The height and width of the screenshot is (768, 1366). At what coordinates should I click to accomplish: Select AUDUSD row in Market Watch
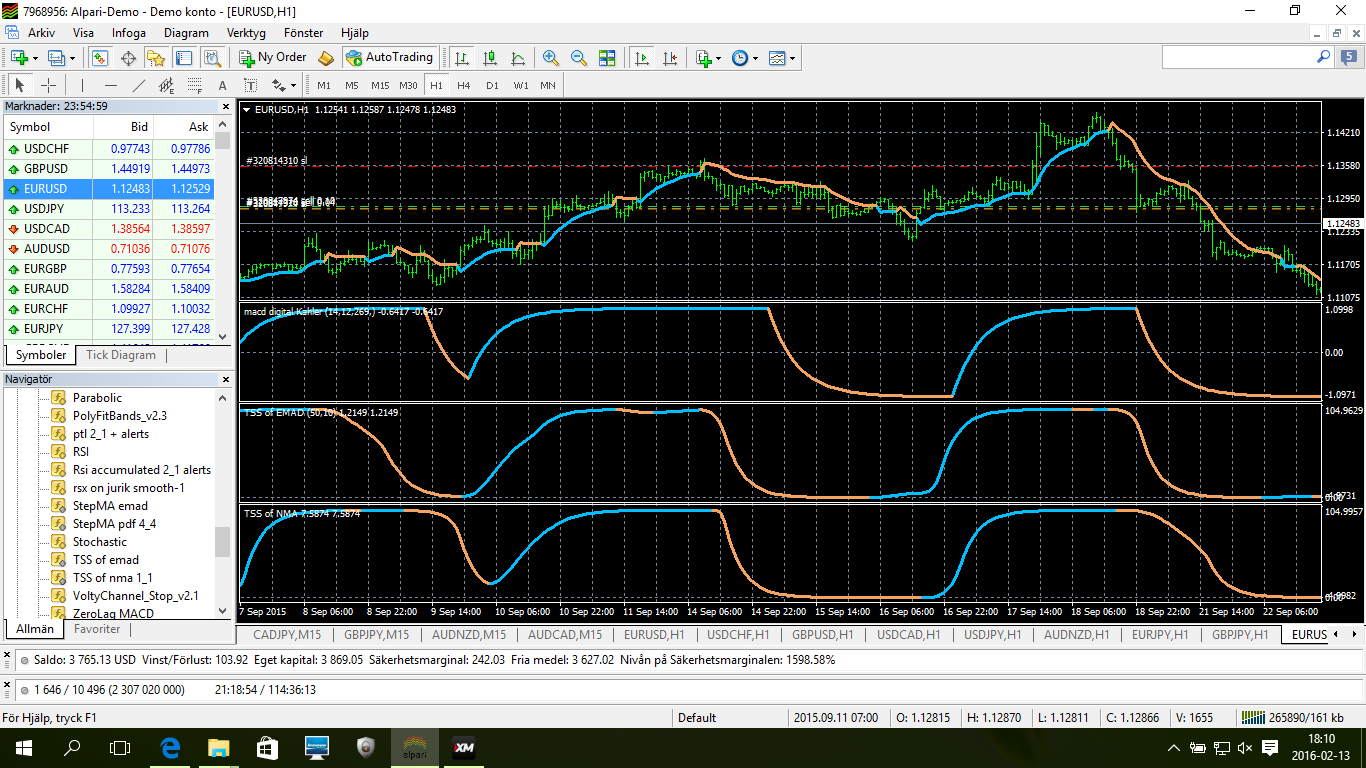[109, 249]
